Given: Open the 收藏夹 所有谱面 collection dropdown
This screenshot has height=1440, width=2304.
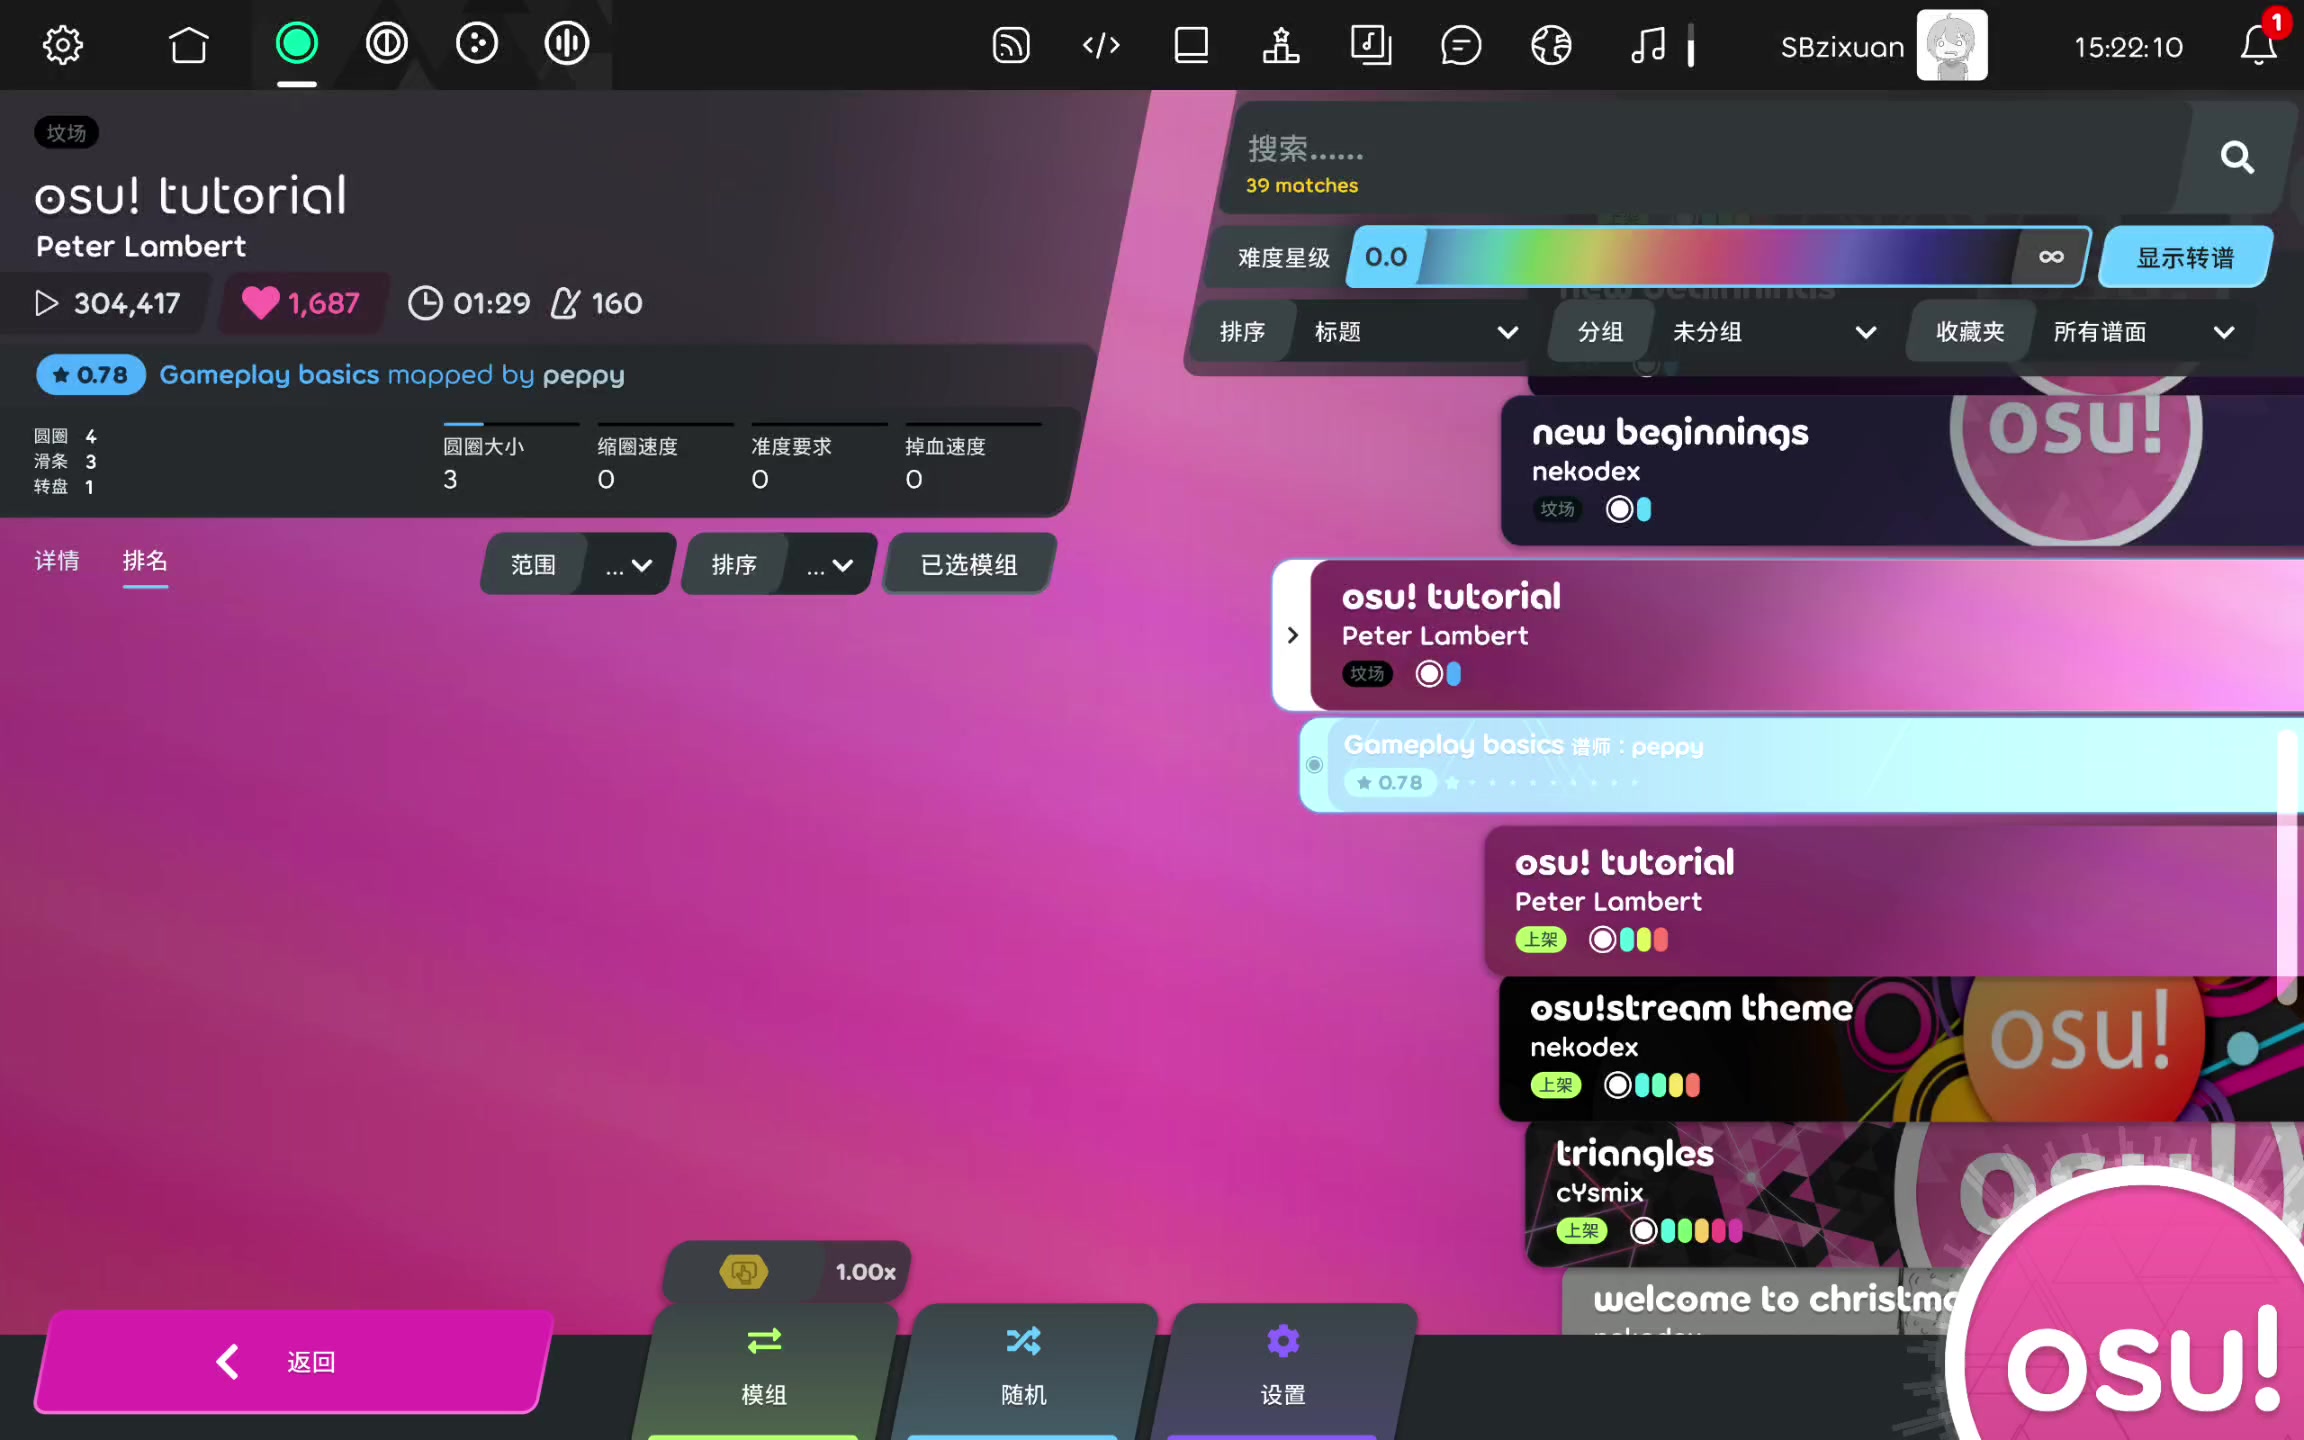Looking at the screenshot, I should point(2140,332).
